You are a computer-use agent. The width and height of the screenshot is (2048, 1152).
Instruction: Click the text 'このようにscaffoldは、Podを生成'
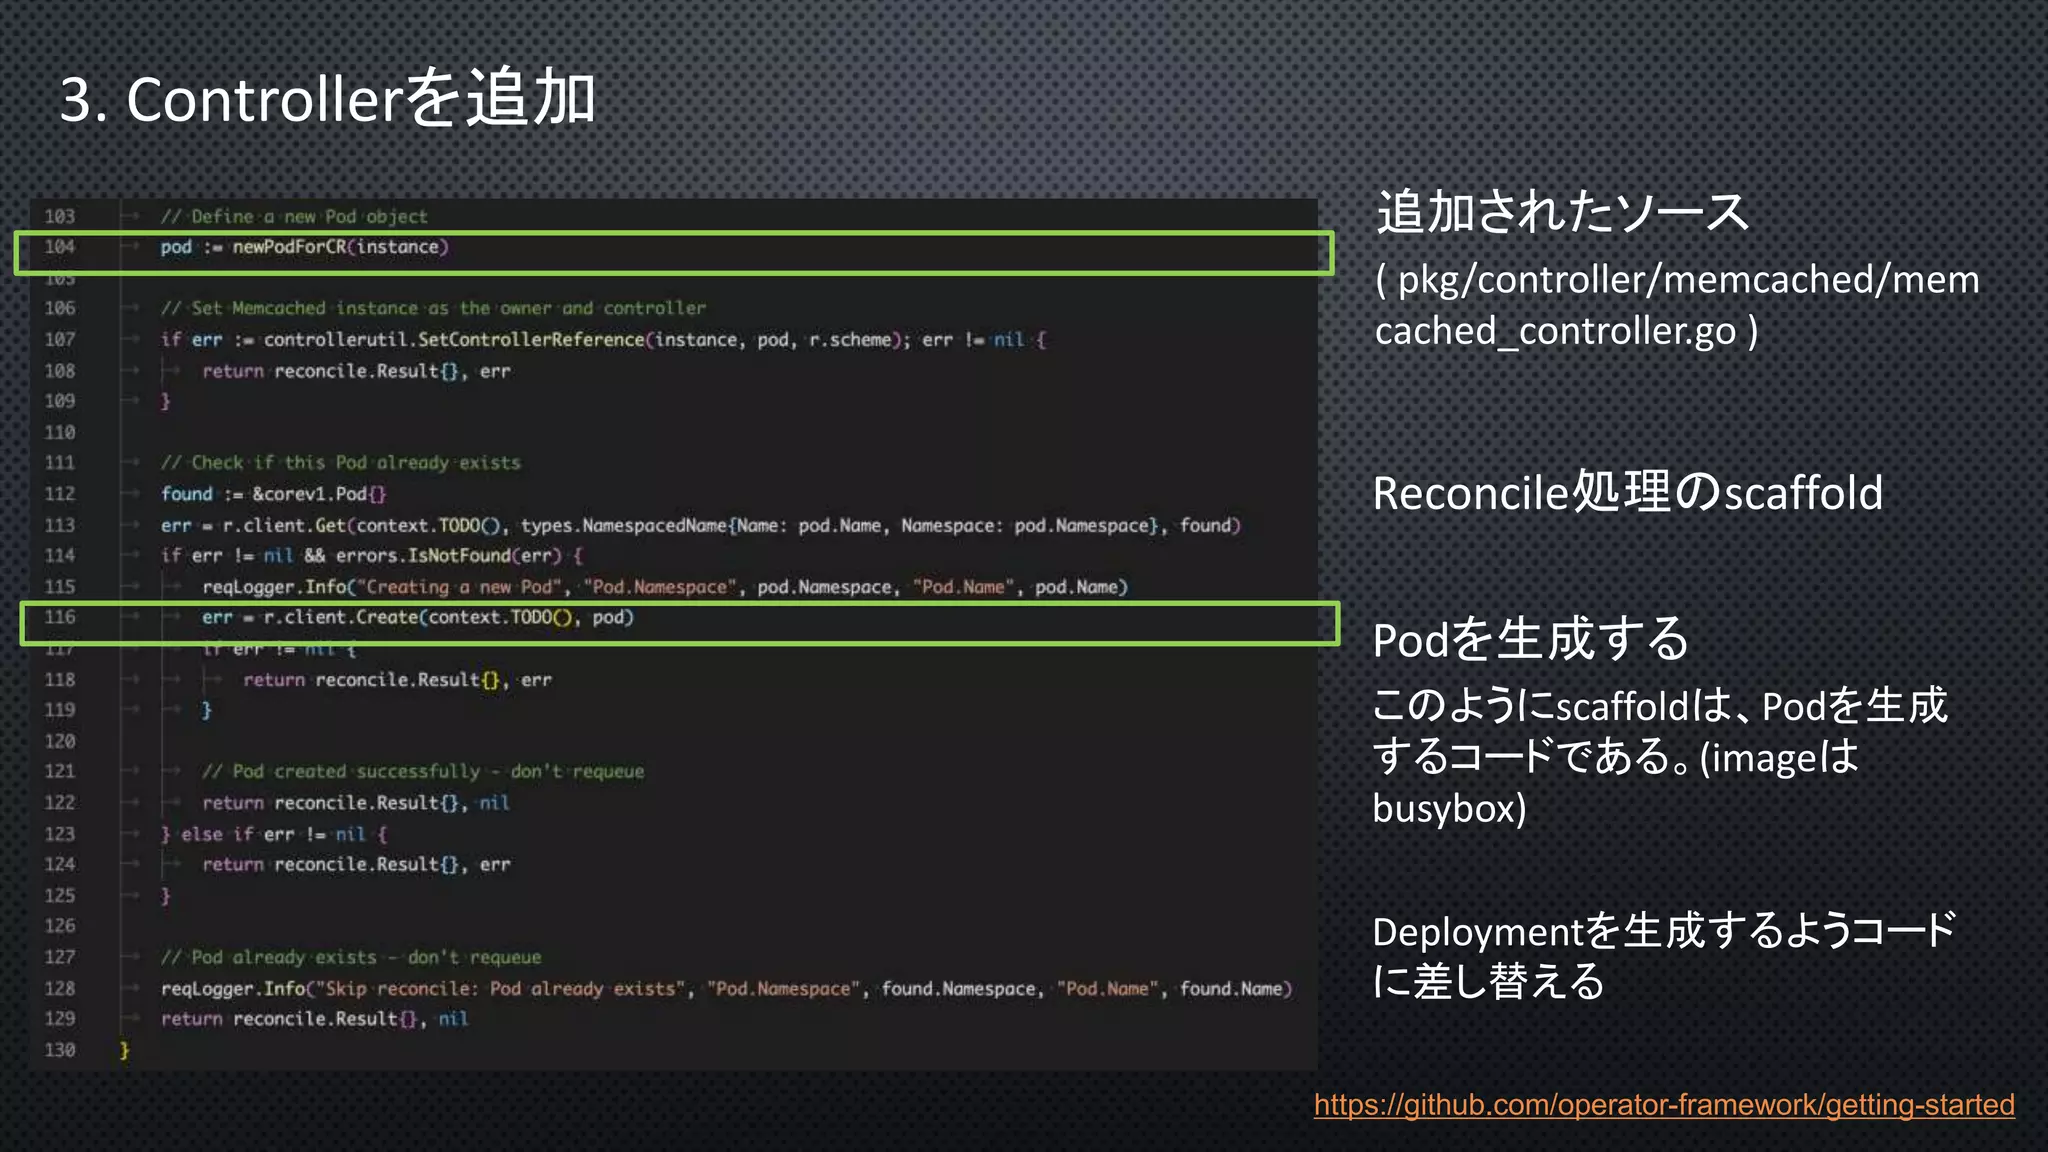(1660, 706)
